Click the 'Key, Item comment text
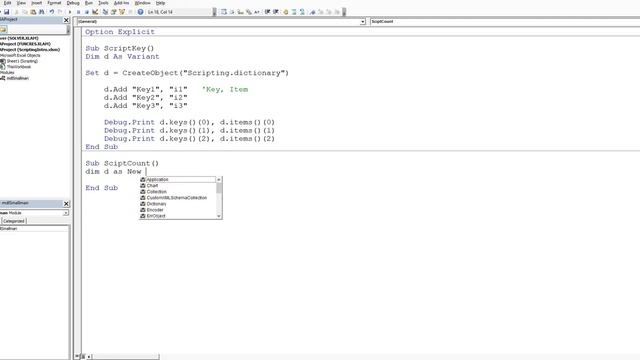This screenshot has height=360, width=640. (x=225, y=89)
